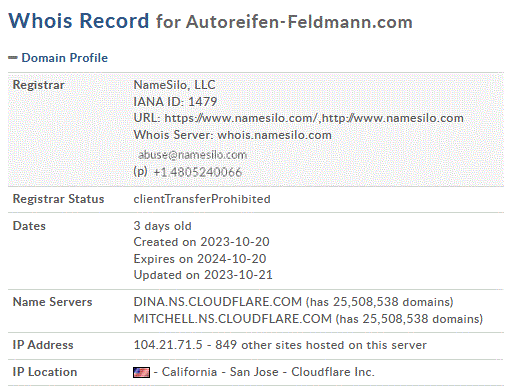Select the DINA.NS.CLOUDFLARE.COM name server

218,302
